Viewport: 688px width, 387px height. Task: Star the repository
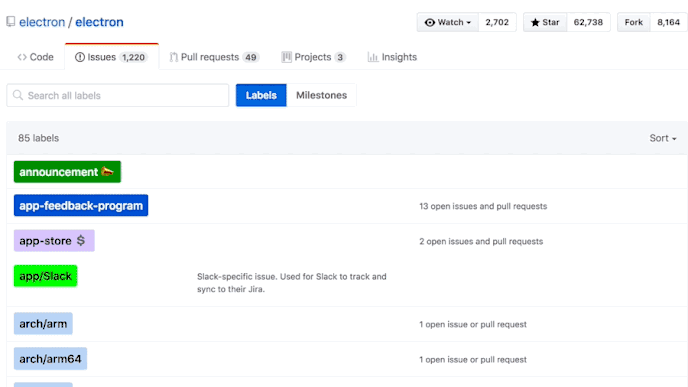[545, 22]
